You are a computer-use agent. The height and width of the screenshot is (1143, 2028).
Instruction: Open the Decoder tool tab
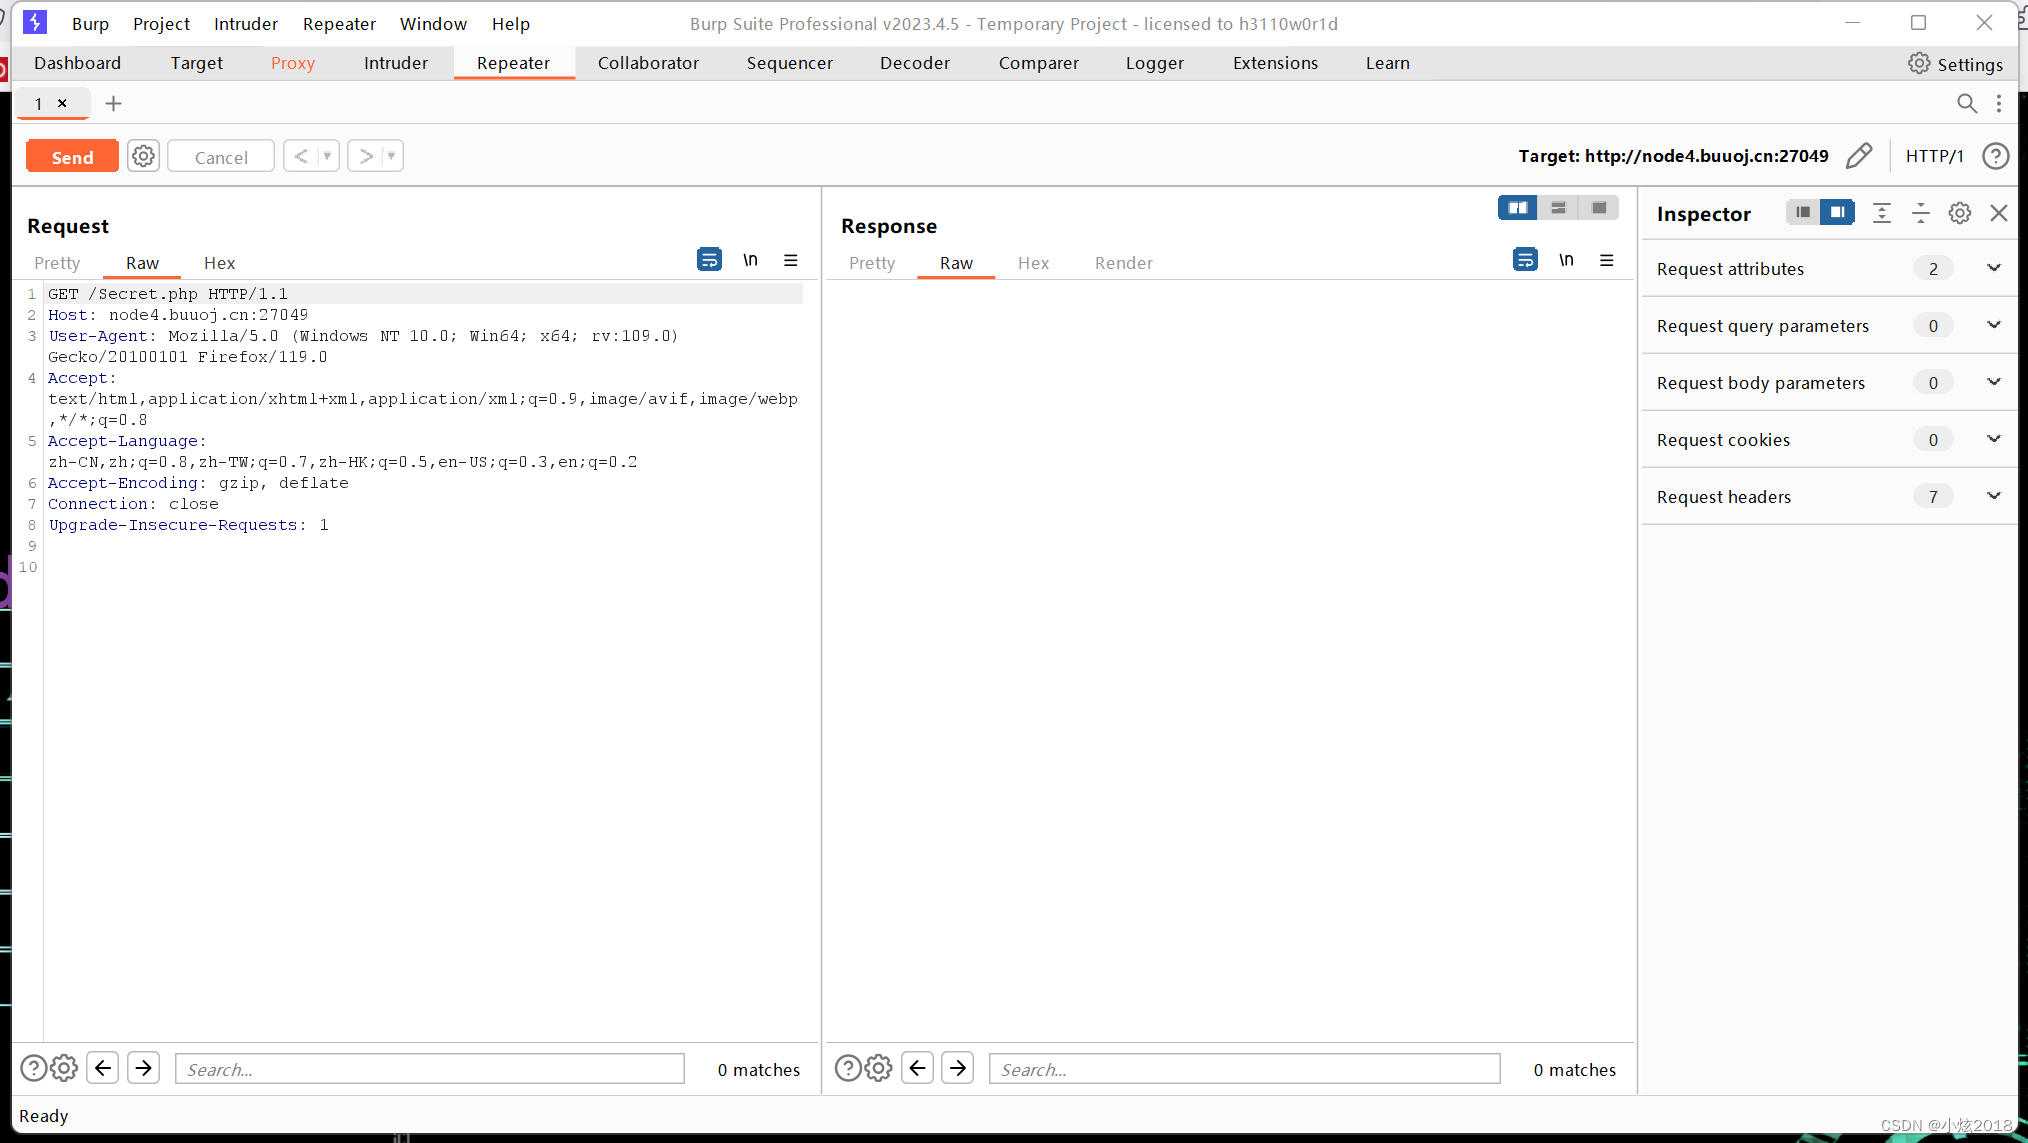point(915,63)
